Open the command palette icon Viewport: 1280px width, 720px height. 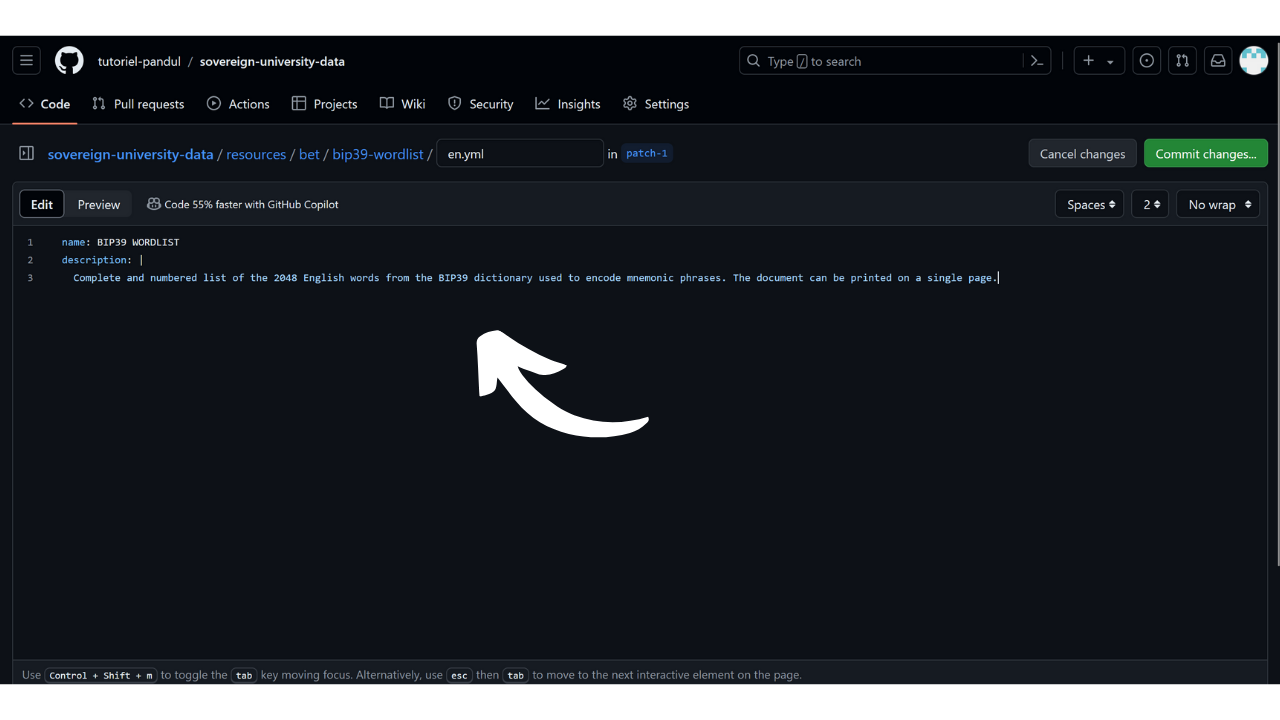(x=1037, y=61)
